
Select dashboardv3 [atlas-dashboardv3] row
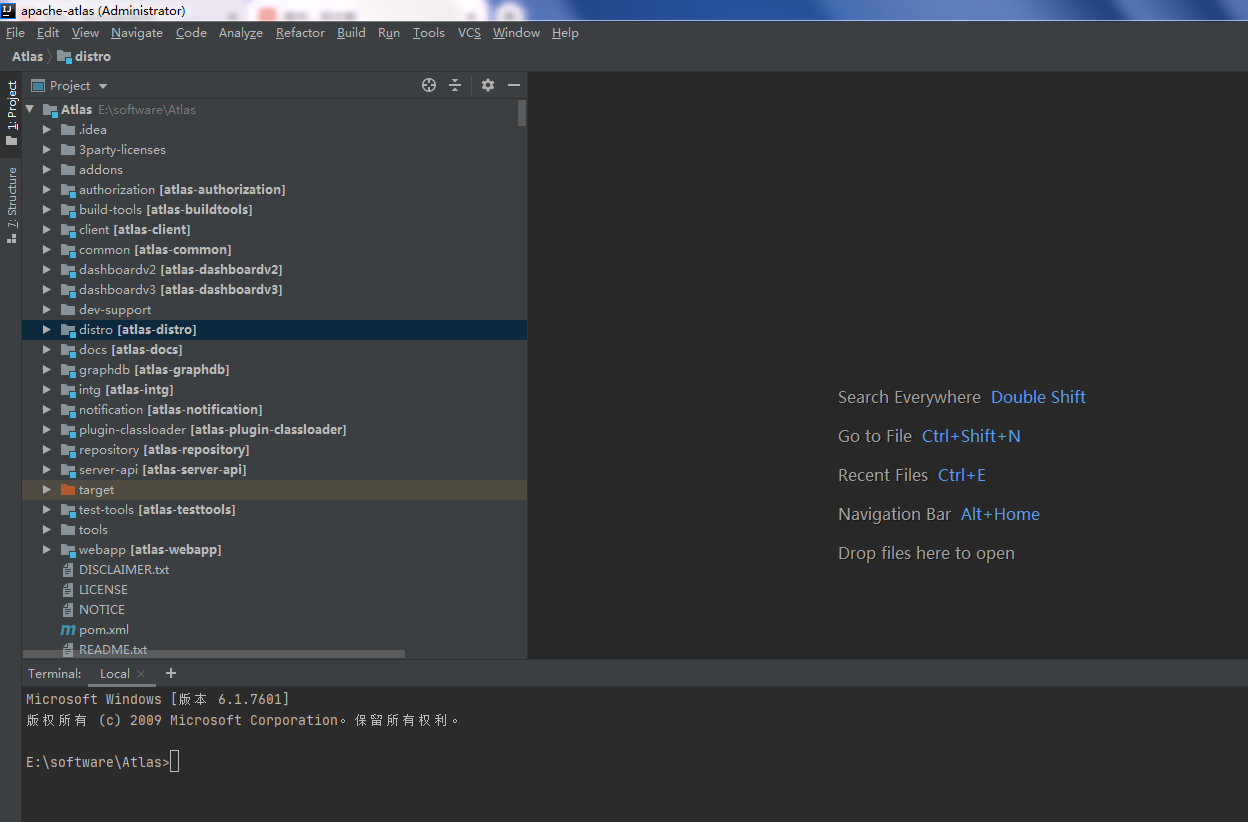[274, 290]
